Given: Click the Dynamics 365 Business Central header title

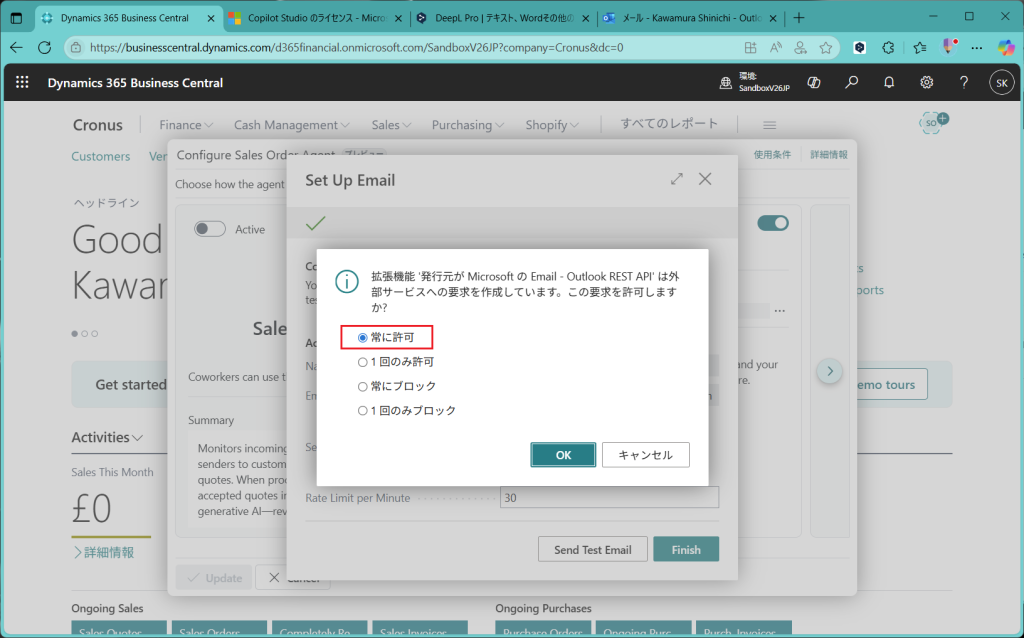Looking at the screenshot, I should click(135, 83).
